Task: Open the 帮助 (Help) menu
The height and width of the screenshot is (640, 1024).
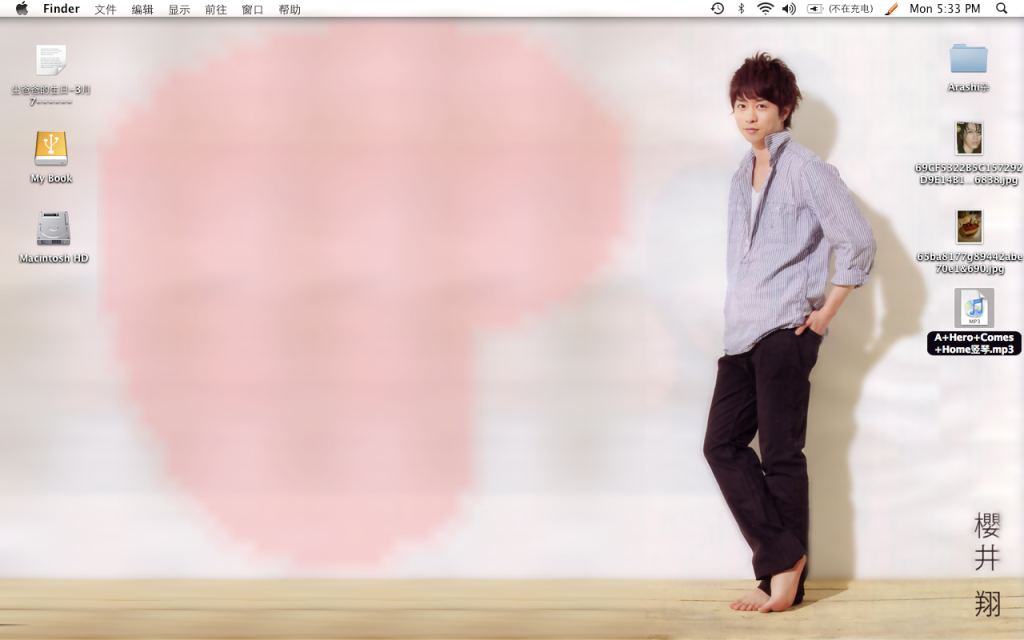Action: pyautogui.click(x=289, y=9)
